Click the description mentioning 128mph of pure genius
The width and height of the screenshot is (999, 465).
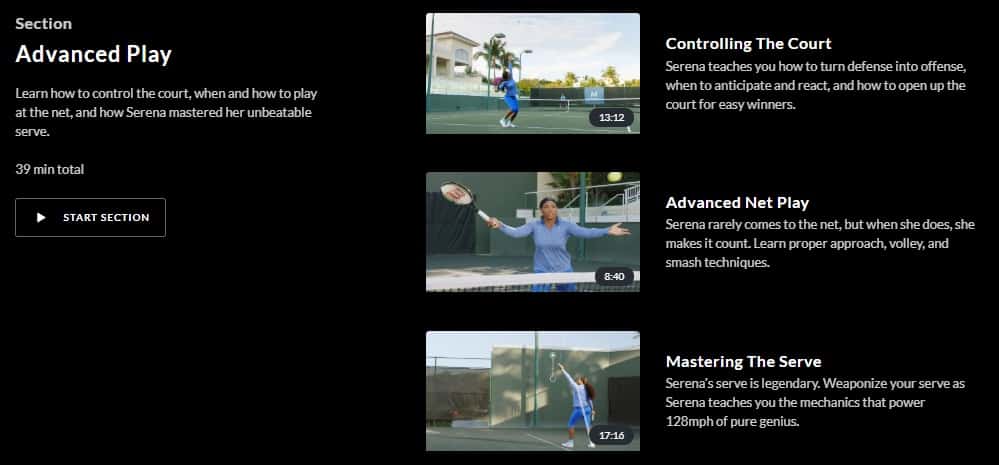pyautogui.click(x=815, y=403)
